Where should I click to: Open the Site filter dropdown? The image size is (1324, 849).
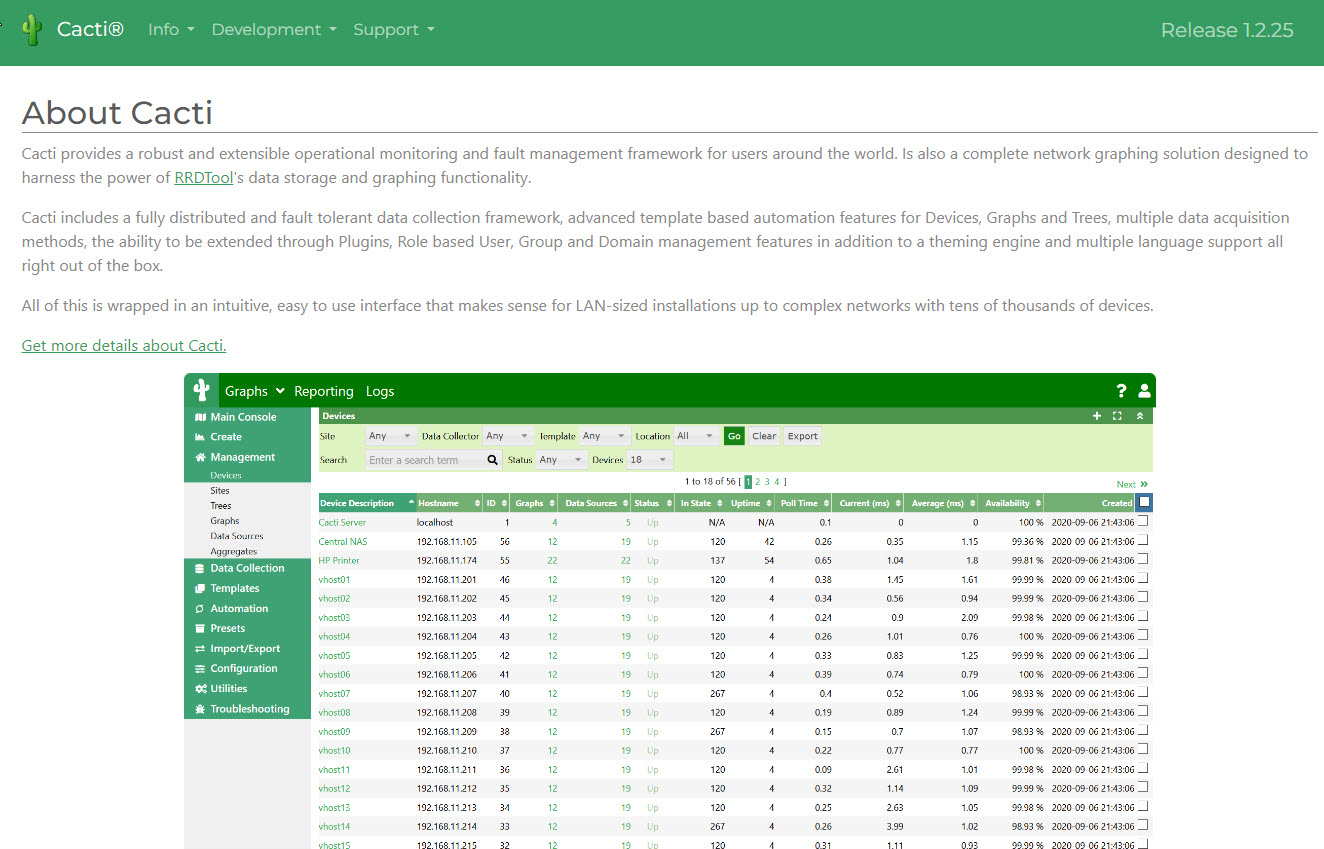pyautogui.click(x=391, y=435)
